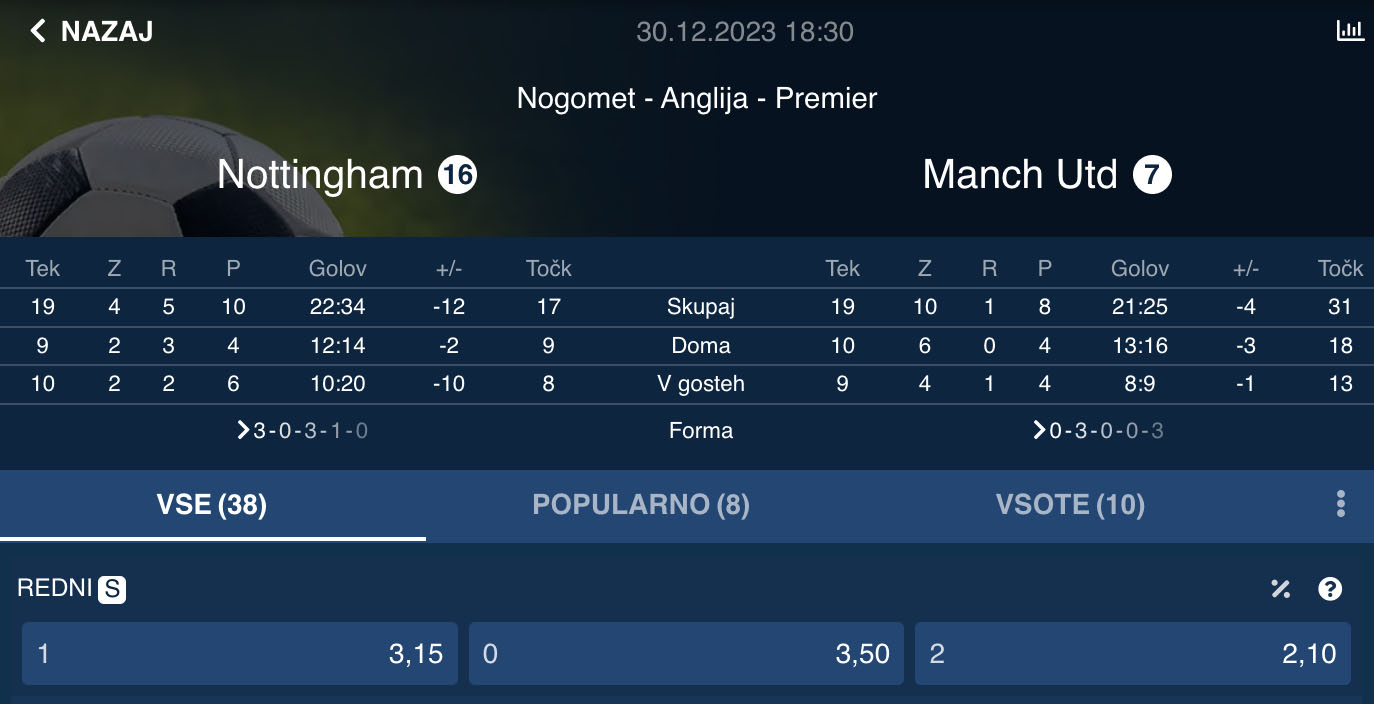
Task: Expand Nottingham's form chevron 3-0-3-1-0
Action: click(243, 431)
